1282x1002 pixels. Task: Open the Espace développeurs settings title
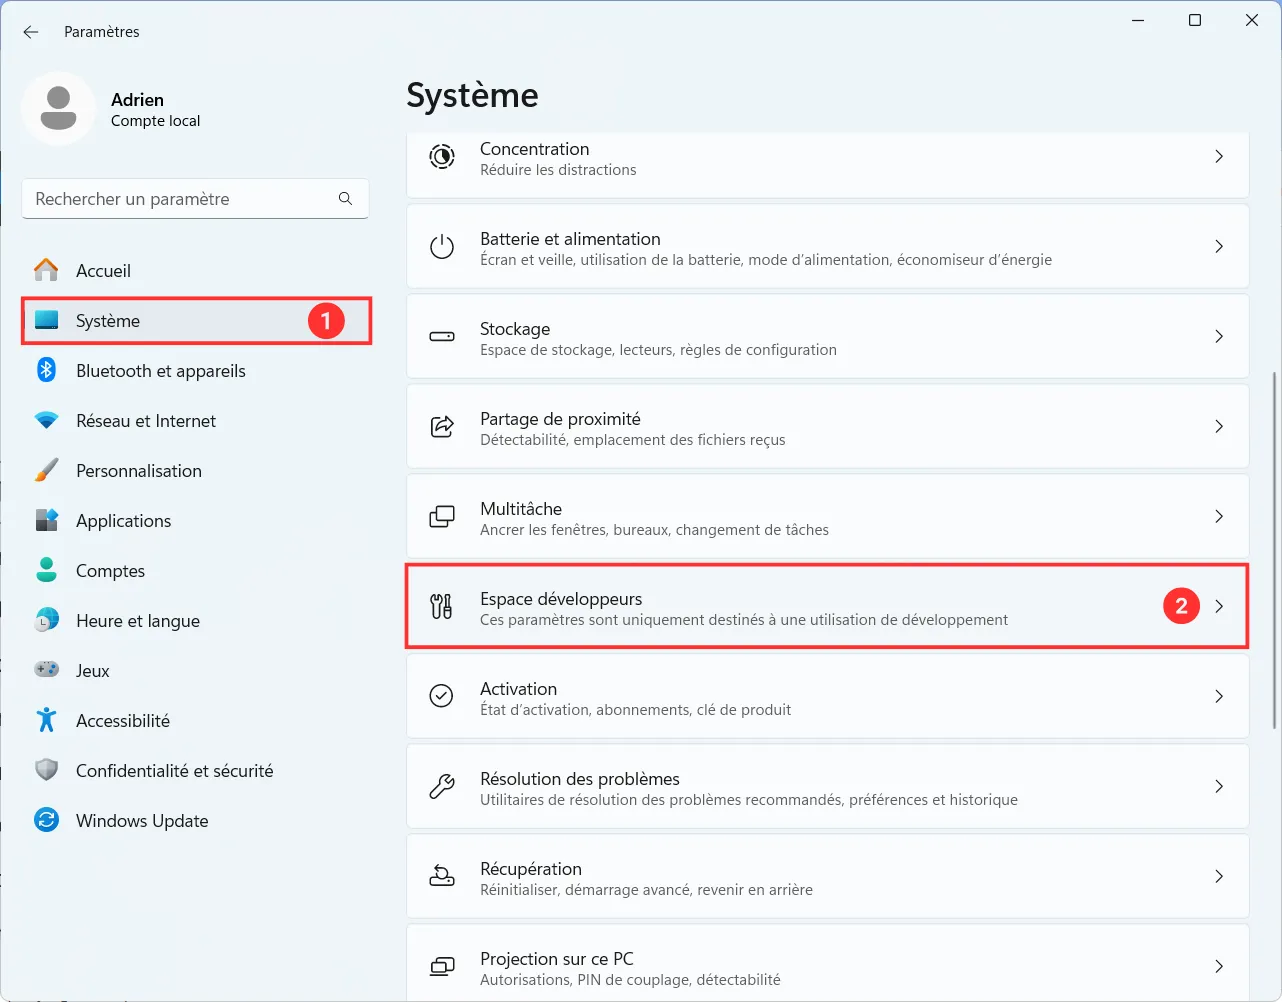tap(561, 599)
